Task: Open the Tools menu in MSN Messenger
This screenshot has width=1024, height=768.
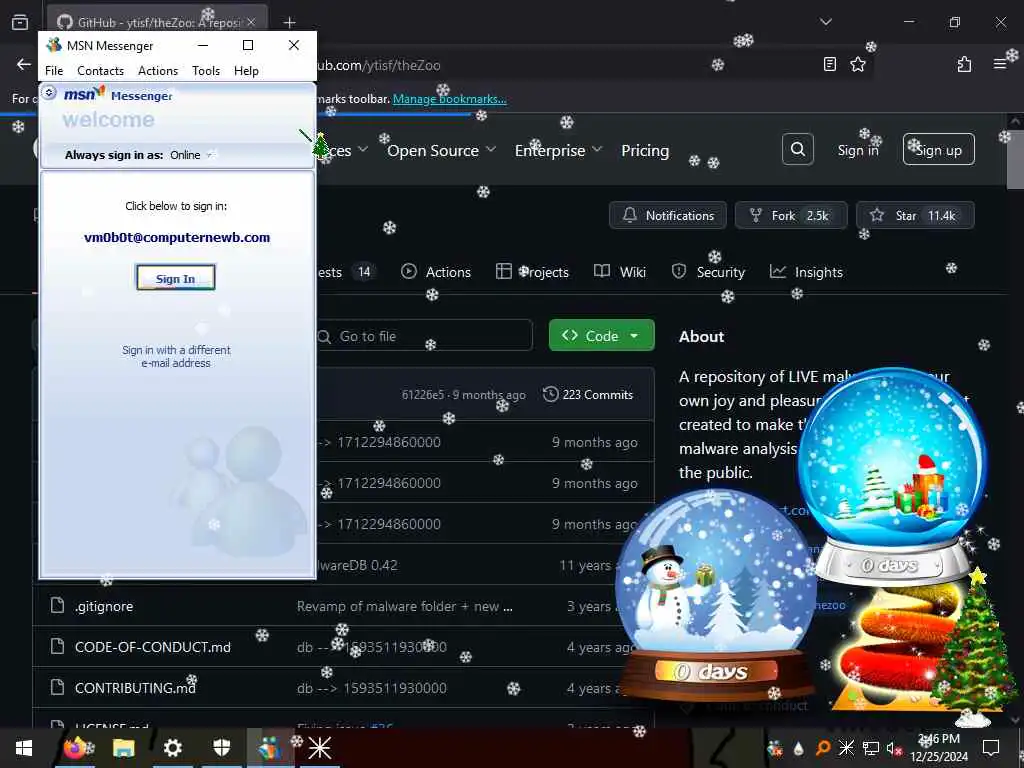Action: 206,71
